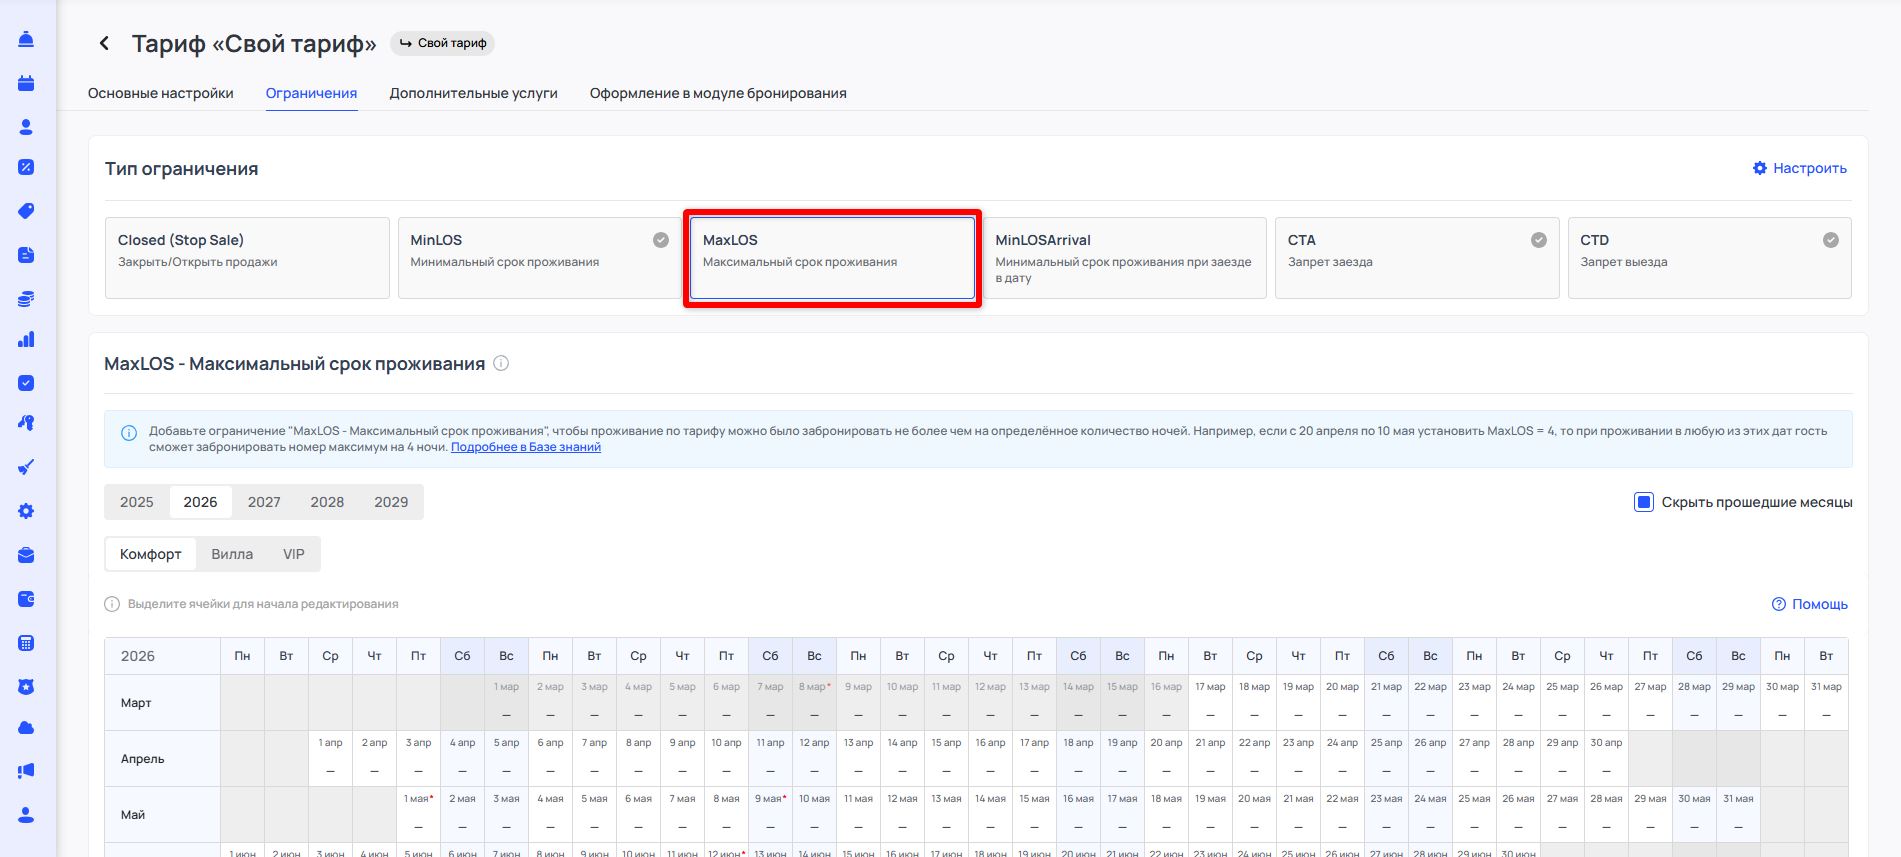
Task: Click the price tag sidebar icon
Action: [26, 211]
